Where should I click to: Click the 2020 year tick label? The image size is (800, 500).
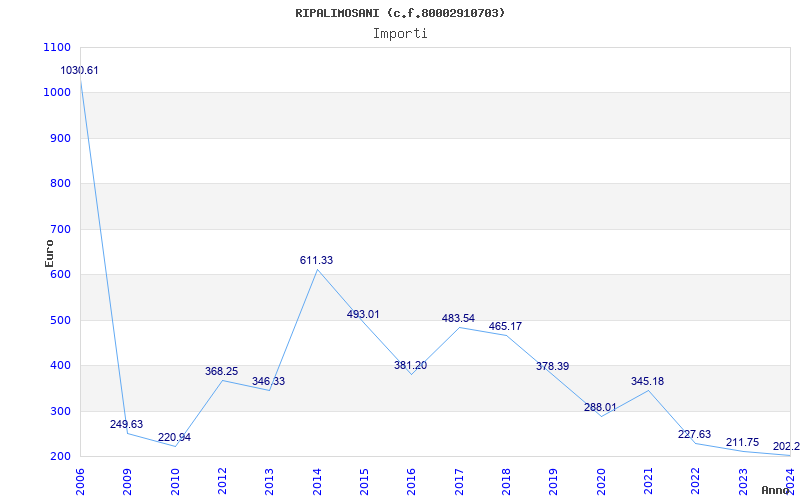coord(601,480)
